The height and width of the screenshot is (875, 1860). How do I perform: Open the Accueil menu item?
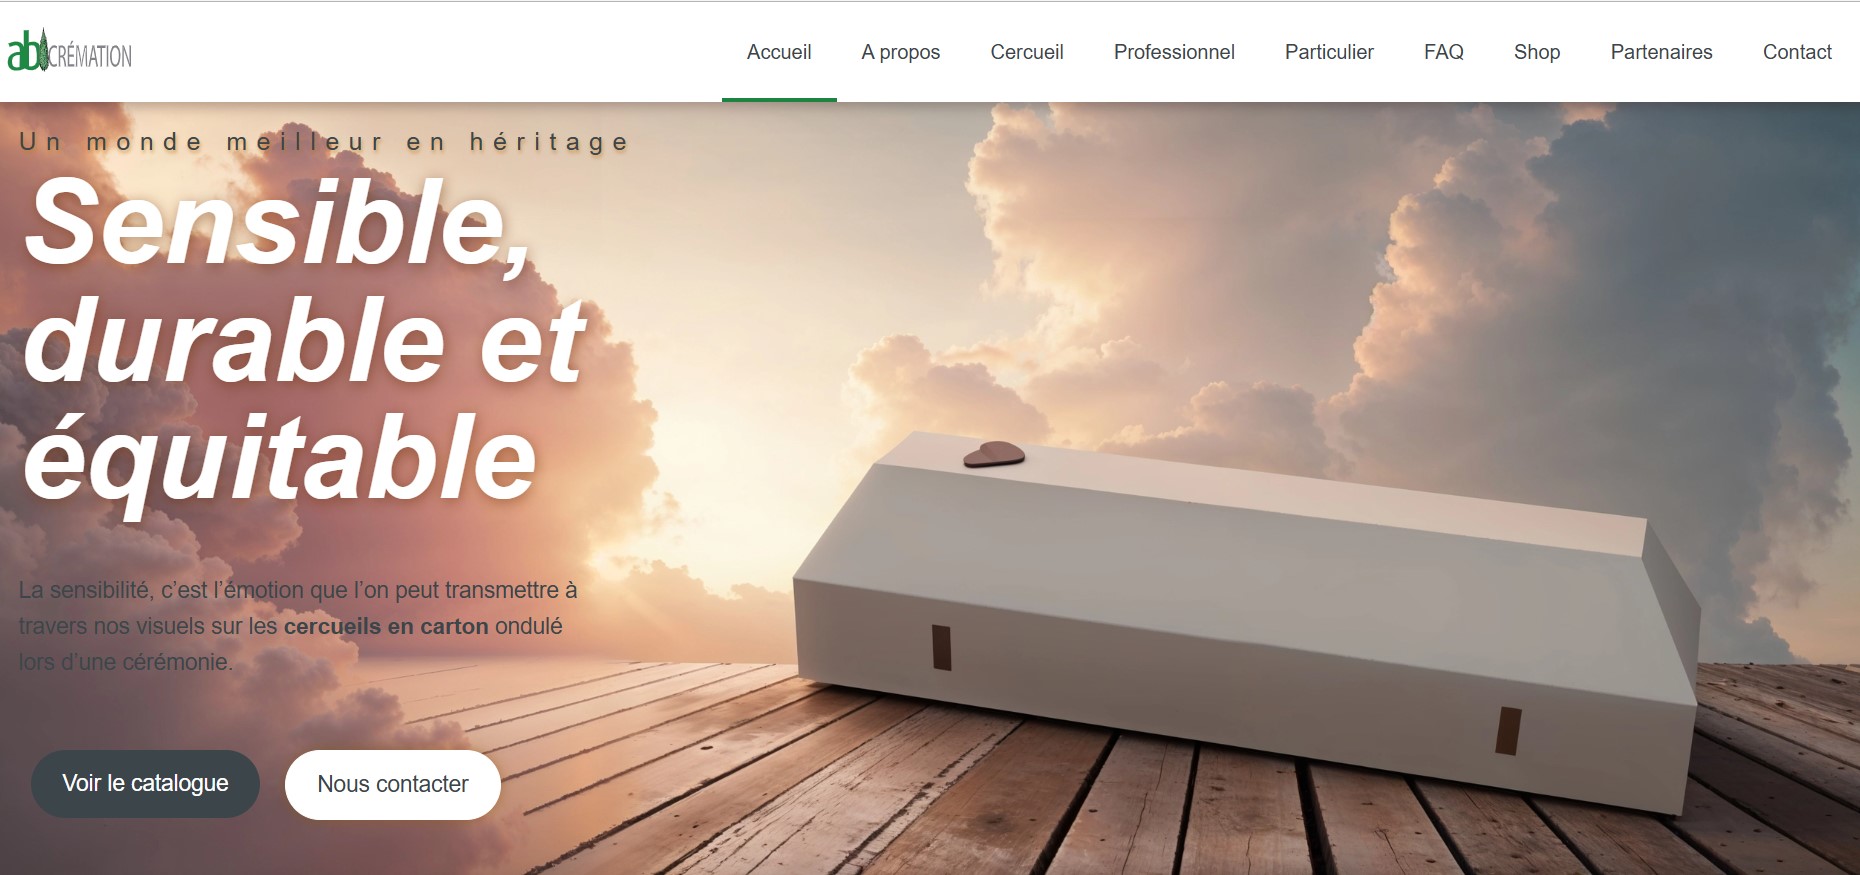click(779, 52)
